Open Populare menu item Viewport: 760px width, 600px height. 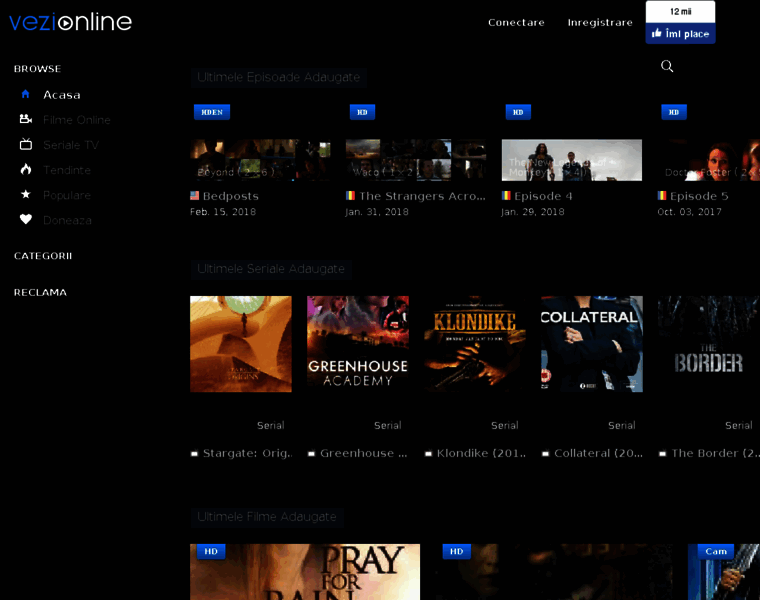coord(67,195)
